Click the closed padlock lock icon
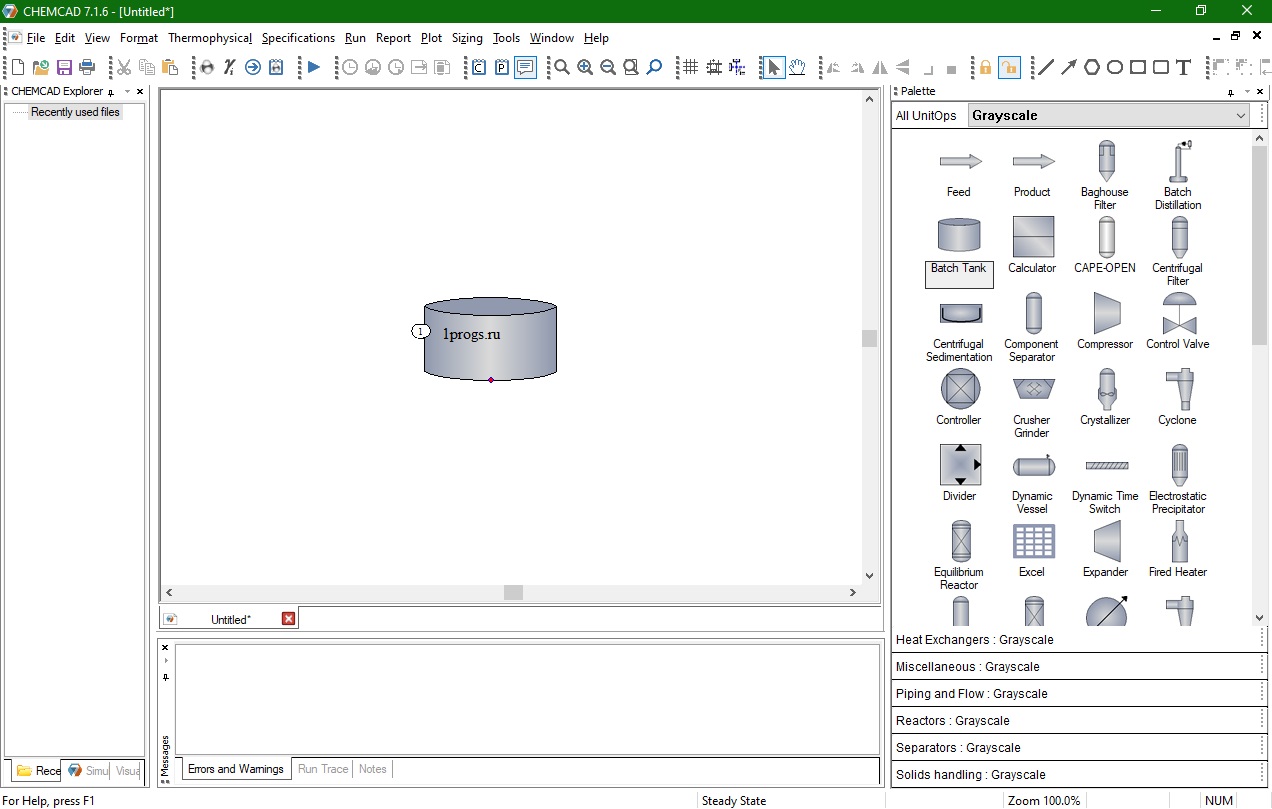The width and height of the screenshot is (1272, 809). (985, 67)
